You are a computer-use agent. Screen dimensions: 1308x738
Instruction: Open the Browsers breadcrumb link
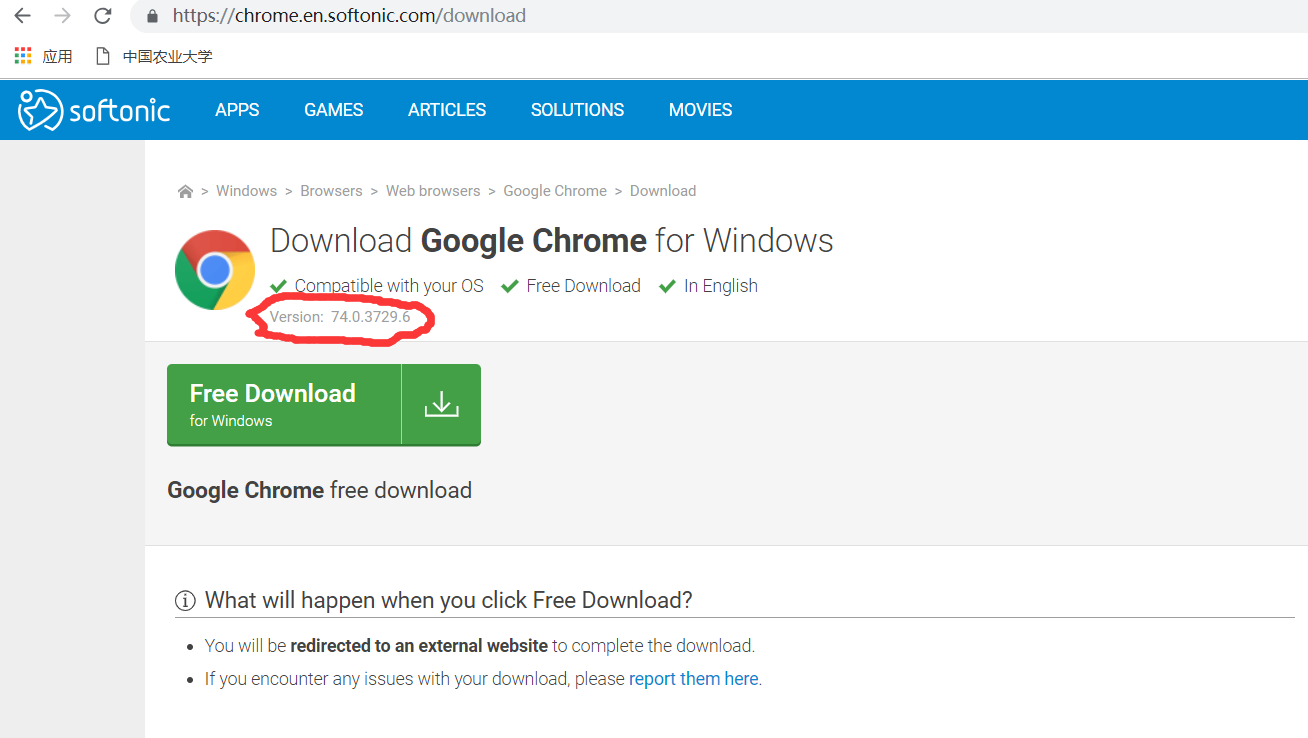[x=331, y=191]
